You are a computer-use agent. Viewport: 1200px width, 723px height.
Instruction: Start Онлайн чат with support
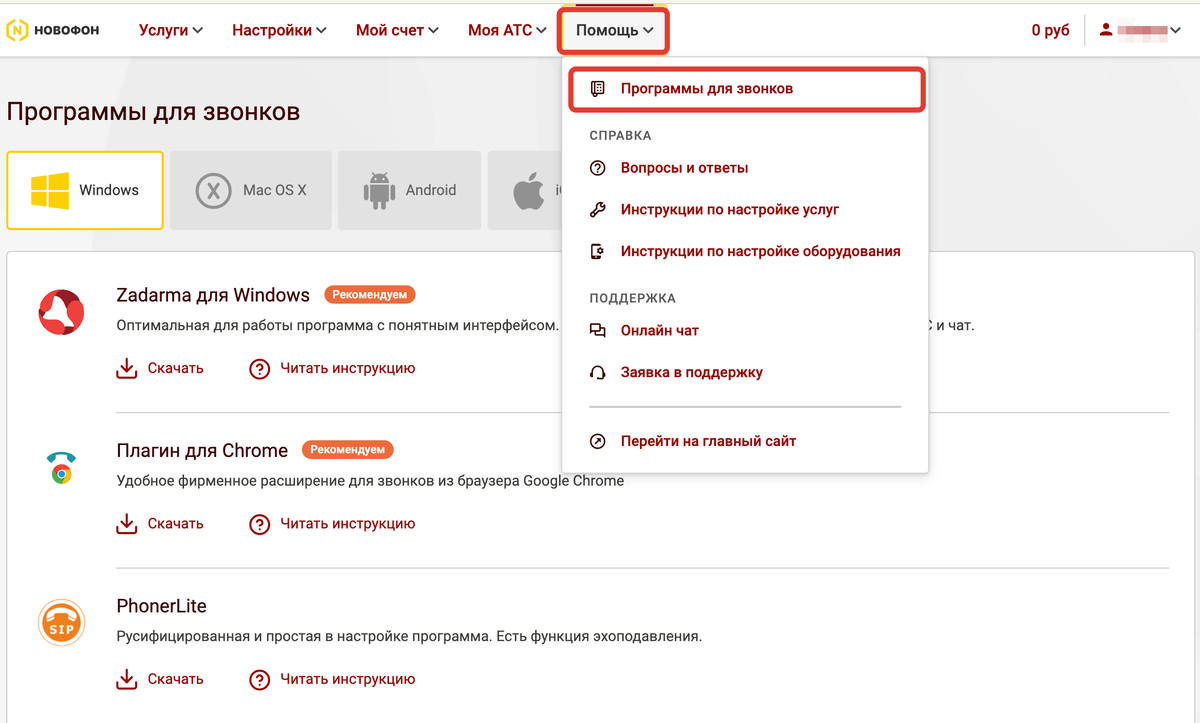point(659,330)
